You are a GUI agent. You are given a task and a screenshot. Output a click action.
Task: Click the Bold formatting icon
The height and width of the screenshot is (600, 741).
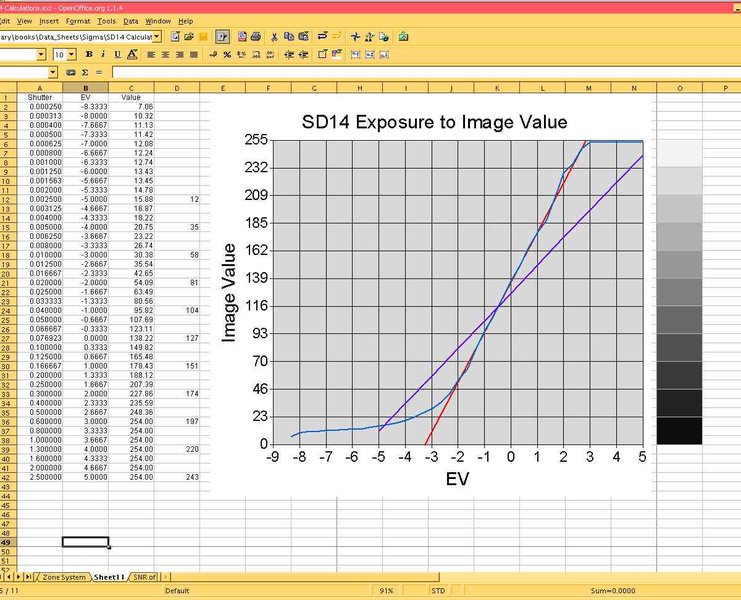[x=88, y=55]
